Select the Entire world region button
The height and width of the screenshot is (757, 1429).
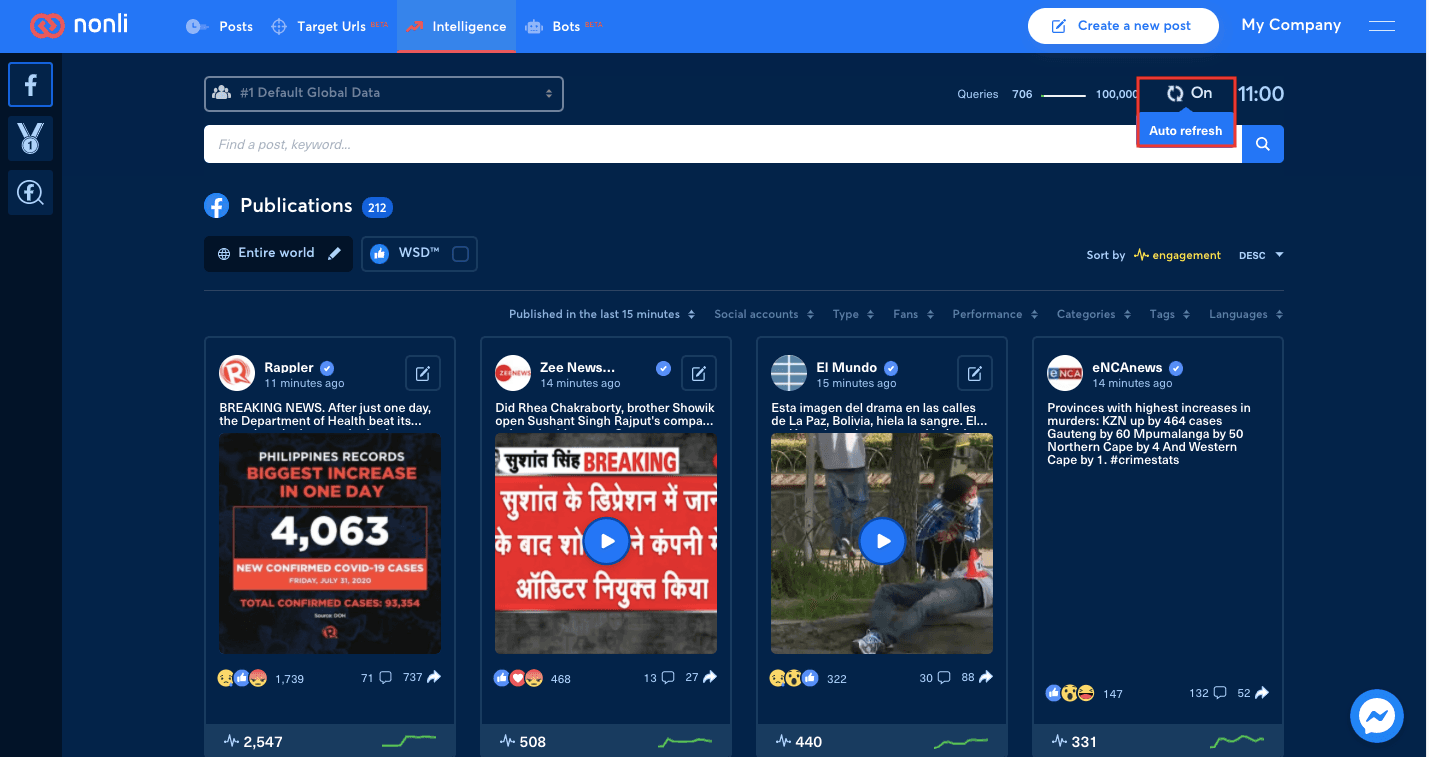point(278,253)
